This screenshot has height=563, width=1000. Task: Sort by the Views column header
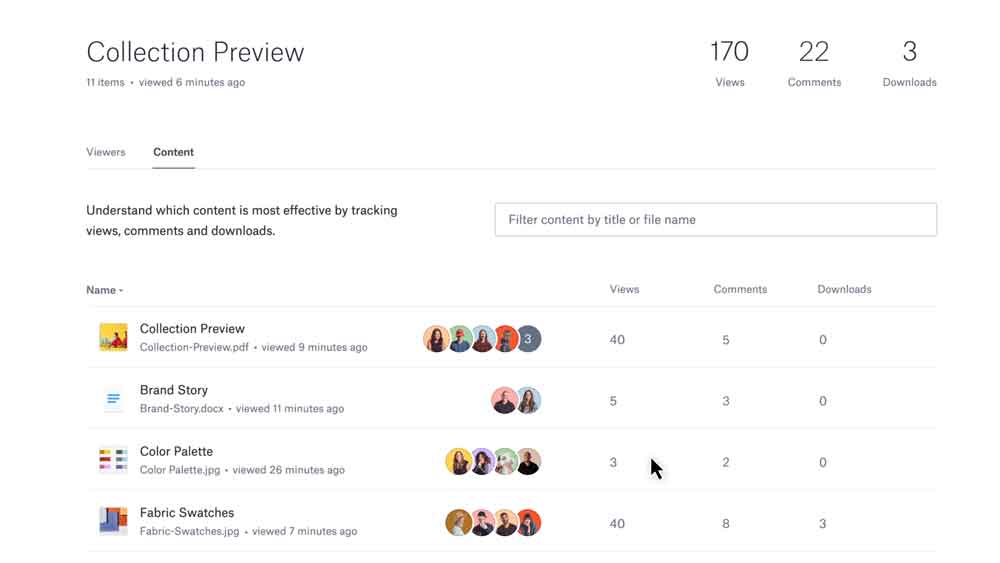(624, 289)
